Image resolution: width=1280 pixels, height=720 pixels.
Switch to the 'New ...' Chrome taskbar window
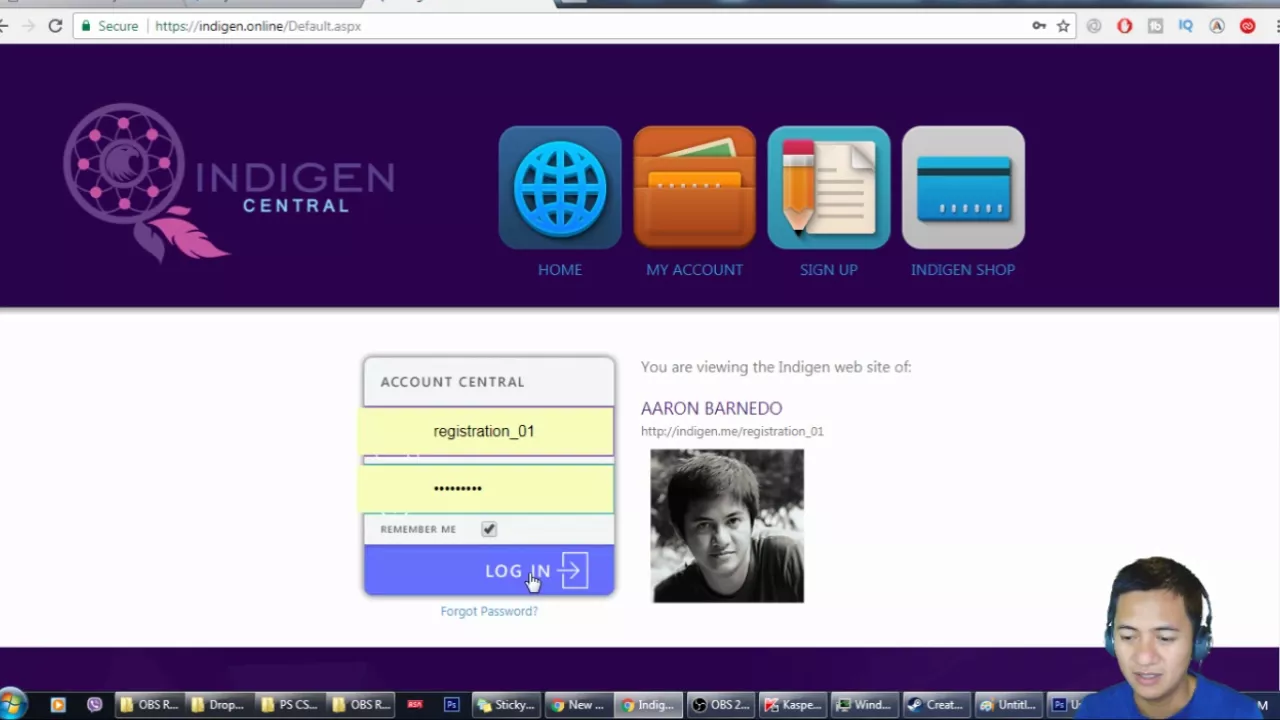coord(579,705)
